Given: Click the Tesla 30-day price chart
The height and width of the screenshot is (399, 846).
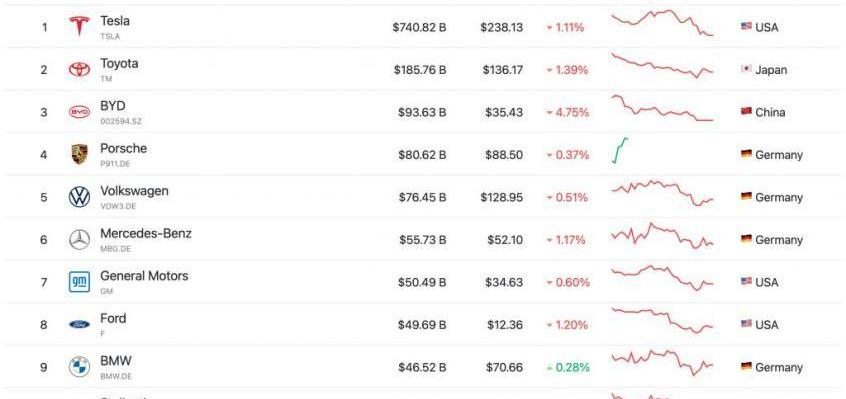Looking at the screenshot, I should (662, 23).
